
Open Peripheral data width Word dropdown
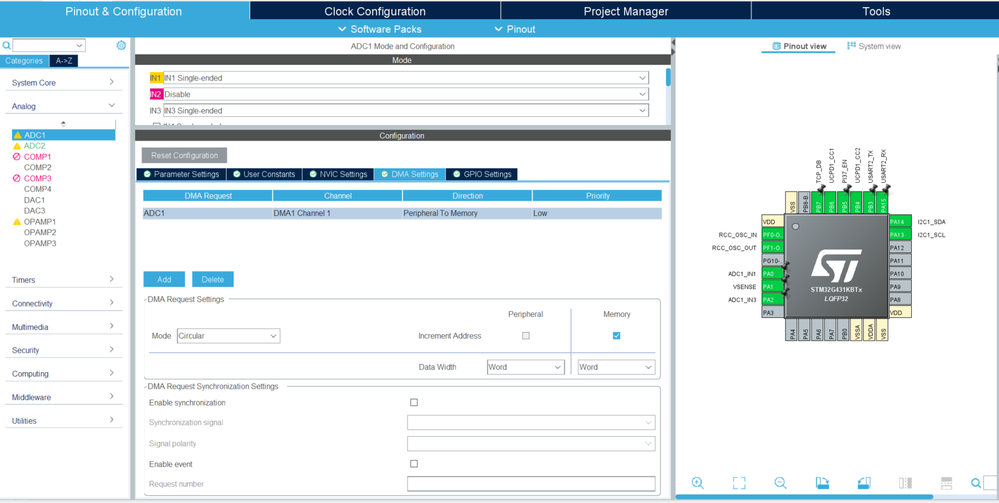(x=525, y=367)
